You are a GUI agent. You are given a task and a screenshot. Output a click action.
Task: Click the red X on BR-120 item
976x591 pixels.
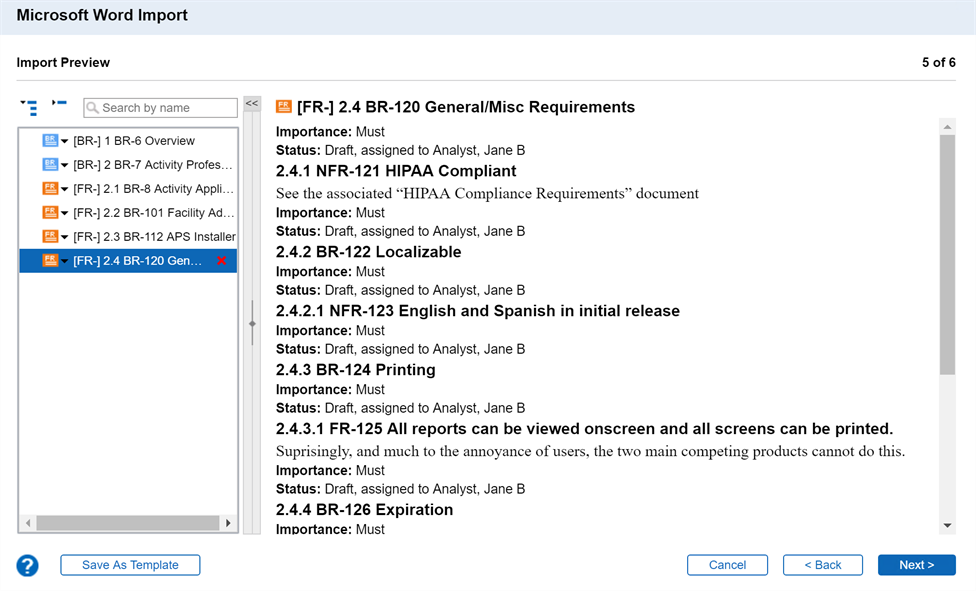click(221, 261)
